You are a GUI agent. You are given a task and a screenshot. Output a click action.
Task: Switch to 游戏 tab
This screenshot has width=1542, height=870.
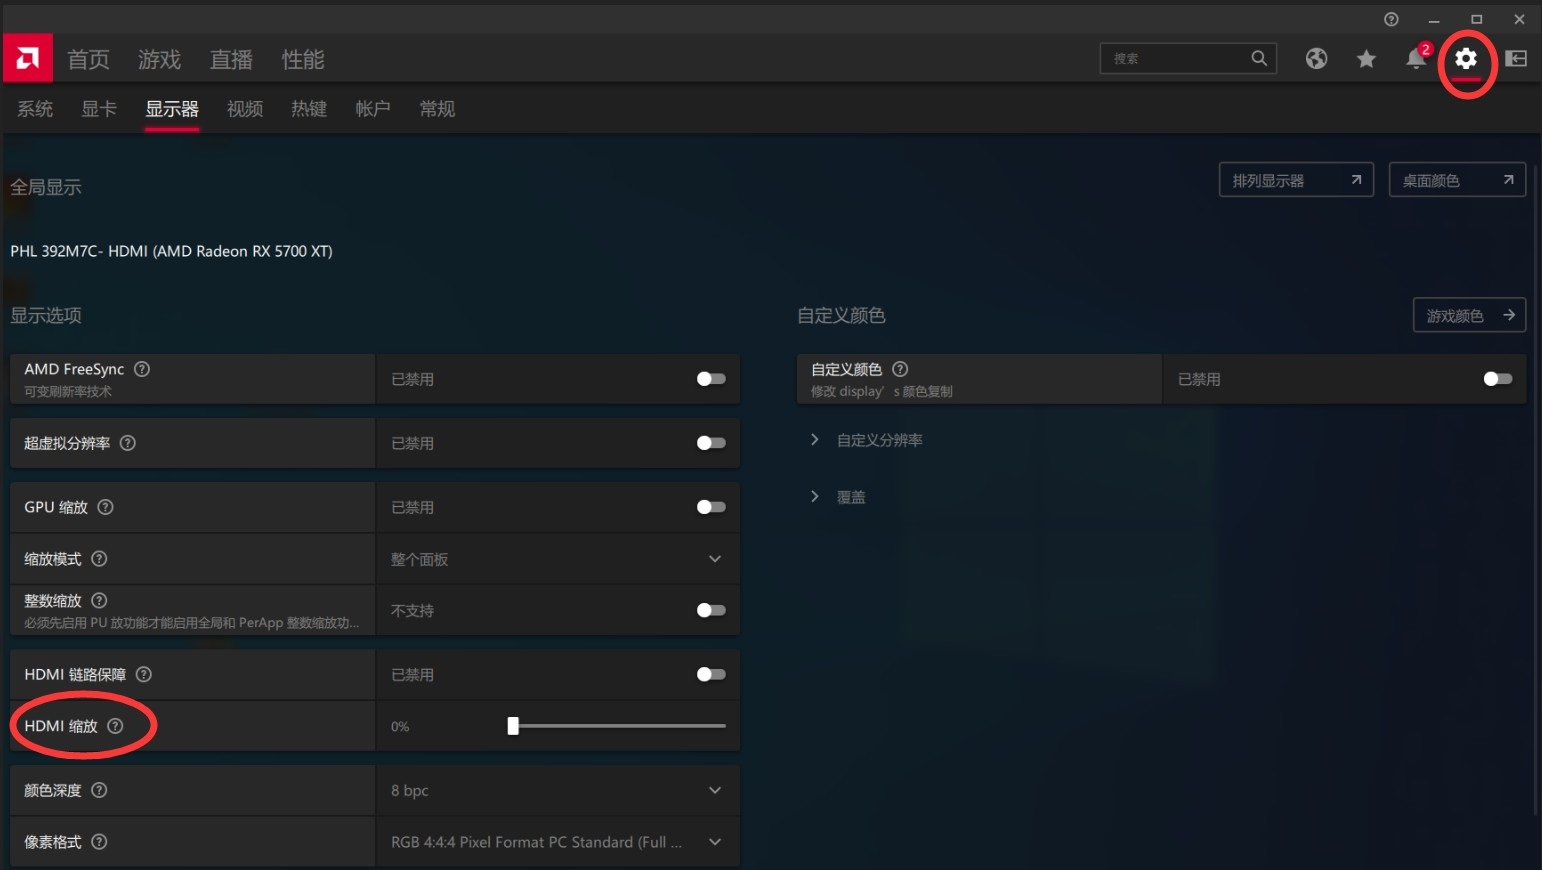pos(160,59)
